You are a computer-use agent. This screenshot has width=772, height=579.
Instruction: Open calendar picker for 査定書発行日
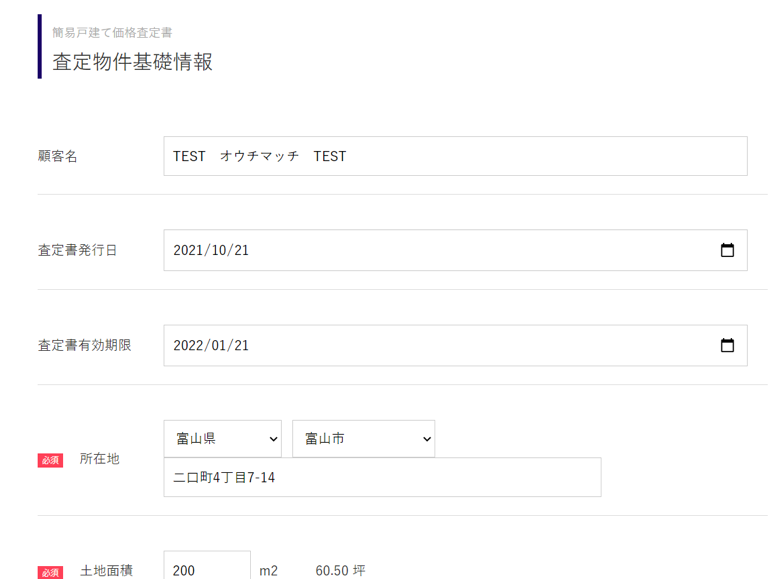coord(727,250)
